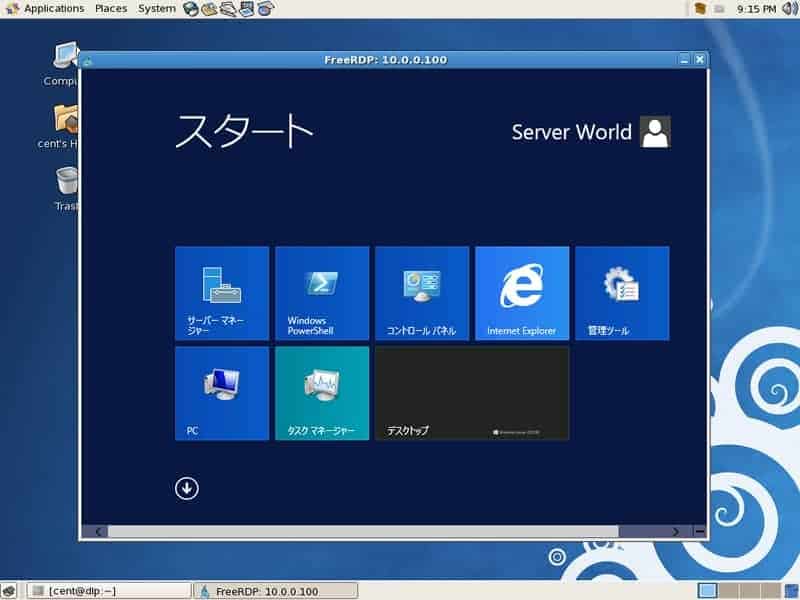Open the dark Desktop tile
Viewport: 800px width, 600px height.
[472, 393]
